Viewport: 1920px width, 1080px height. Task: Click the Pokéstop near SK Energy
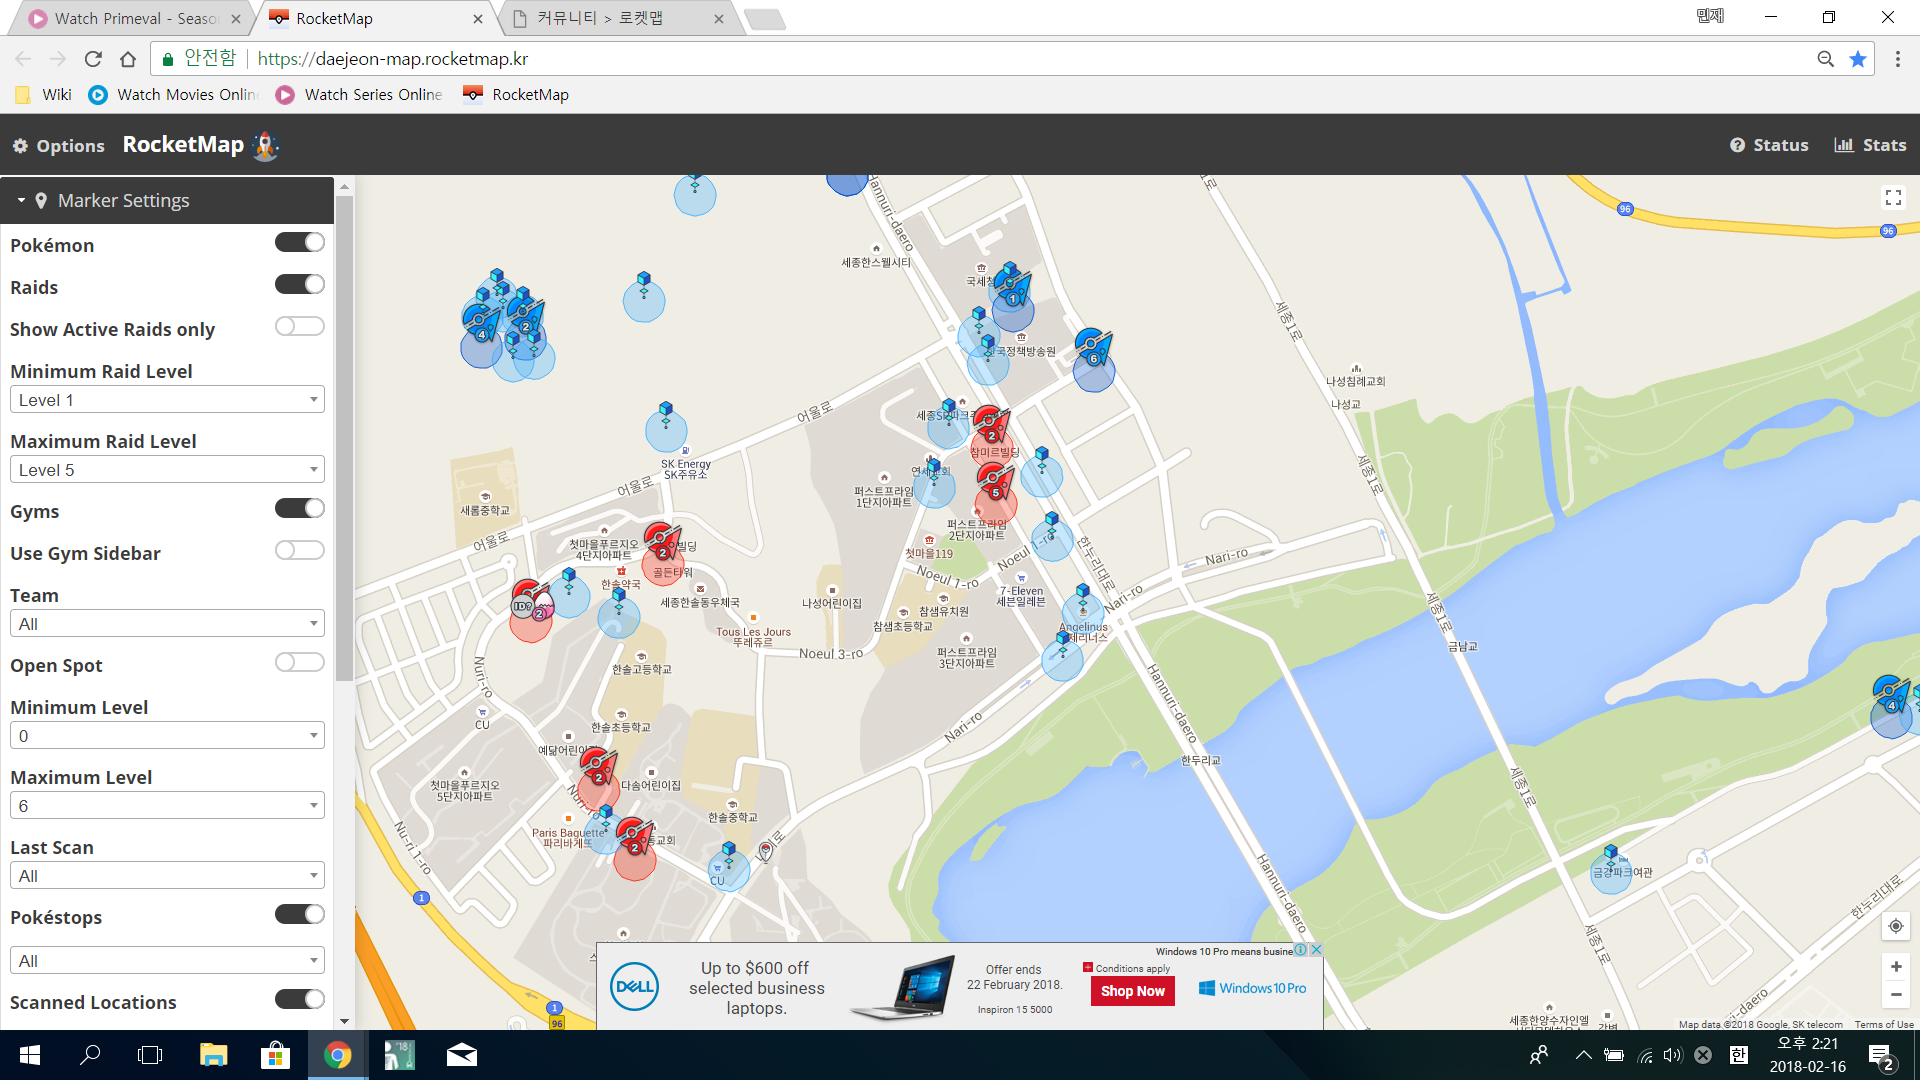pyautogui.click(x=666, y=415)
